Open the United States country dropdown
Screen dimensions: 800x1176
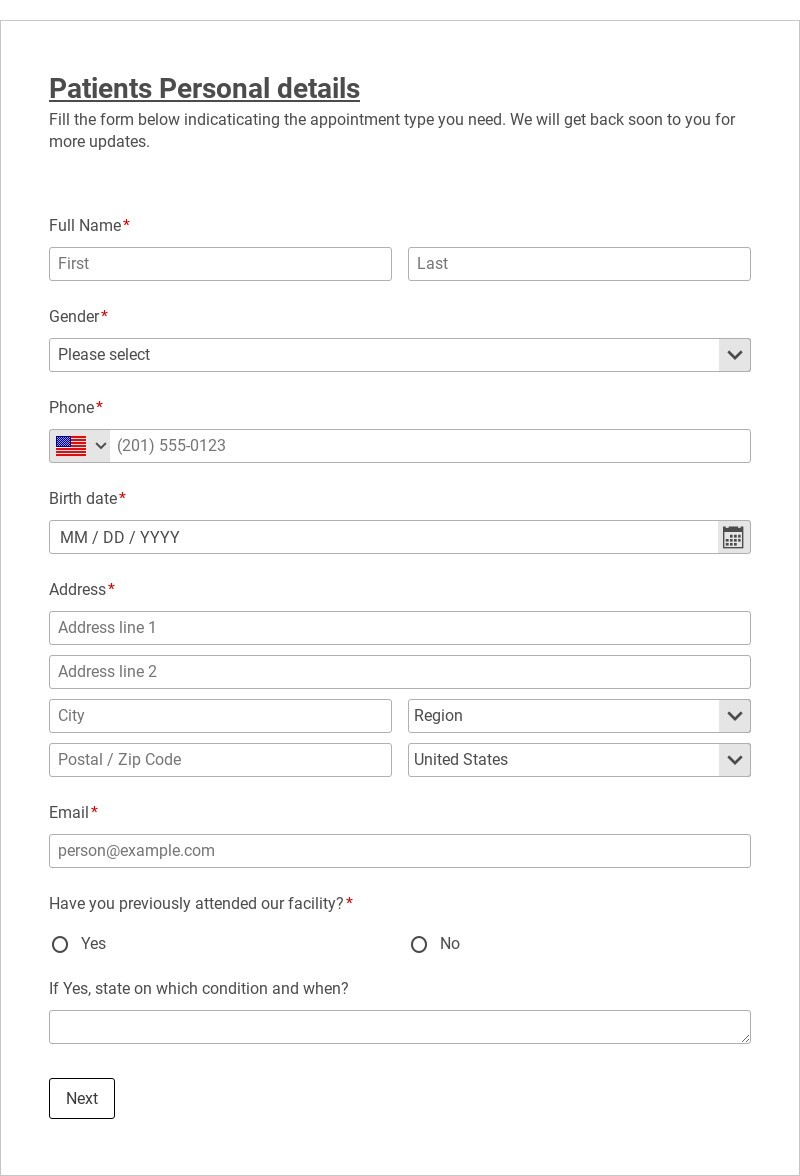579,760
